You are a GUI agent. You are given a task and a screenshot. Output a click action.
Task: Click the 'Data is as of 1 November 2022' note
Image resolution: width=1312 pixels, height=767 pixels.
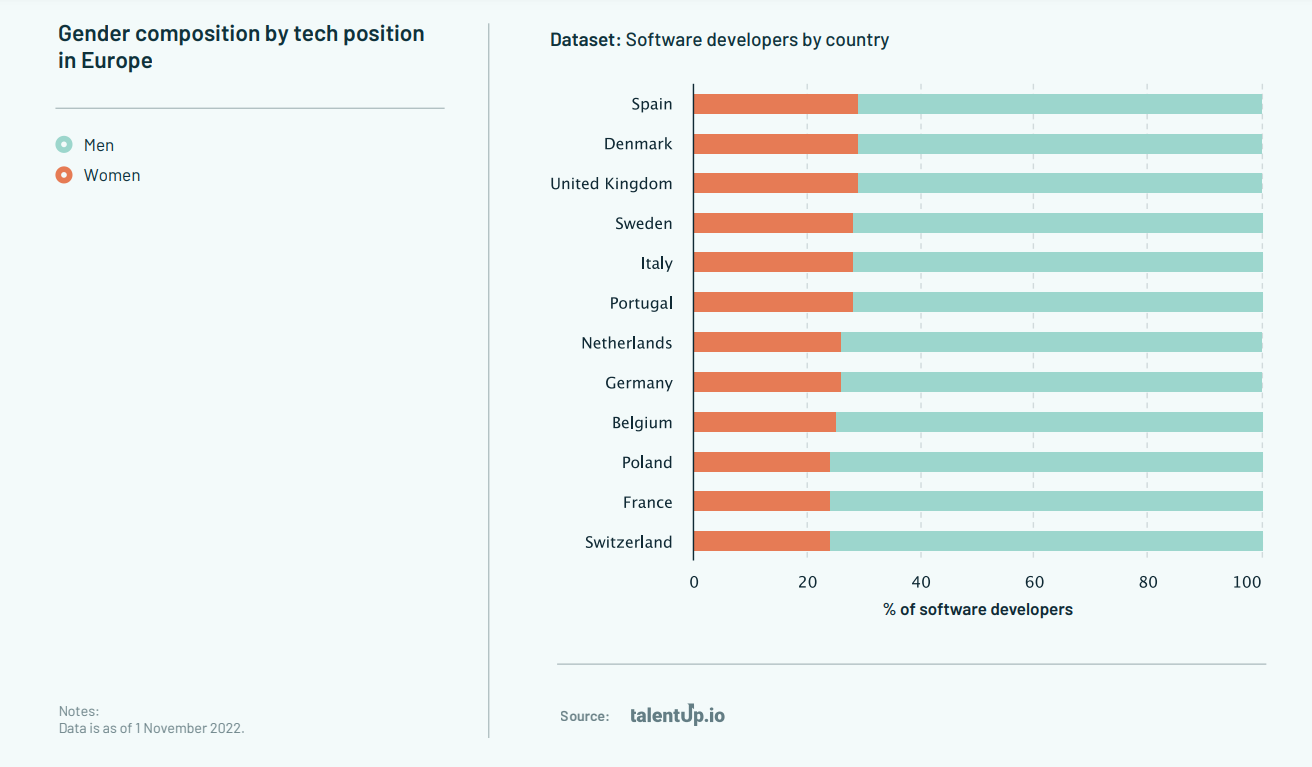click(151, 728)
